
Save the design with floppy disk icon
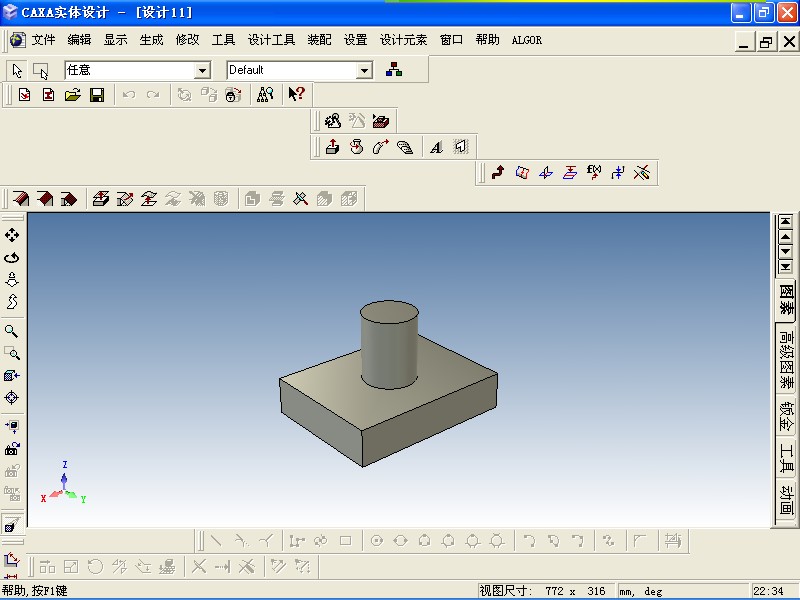pos(97,95)
